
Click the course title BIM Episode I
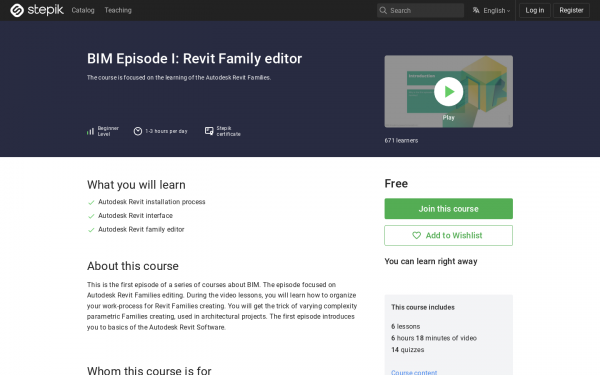pyautogui.click(x=194, y=59)
